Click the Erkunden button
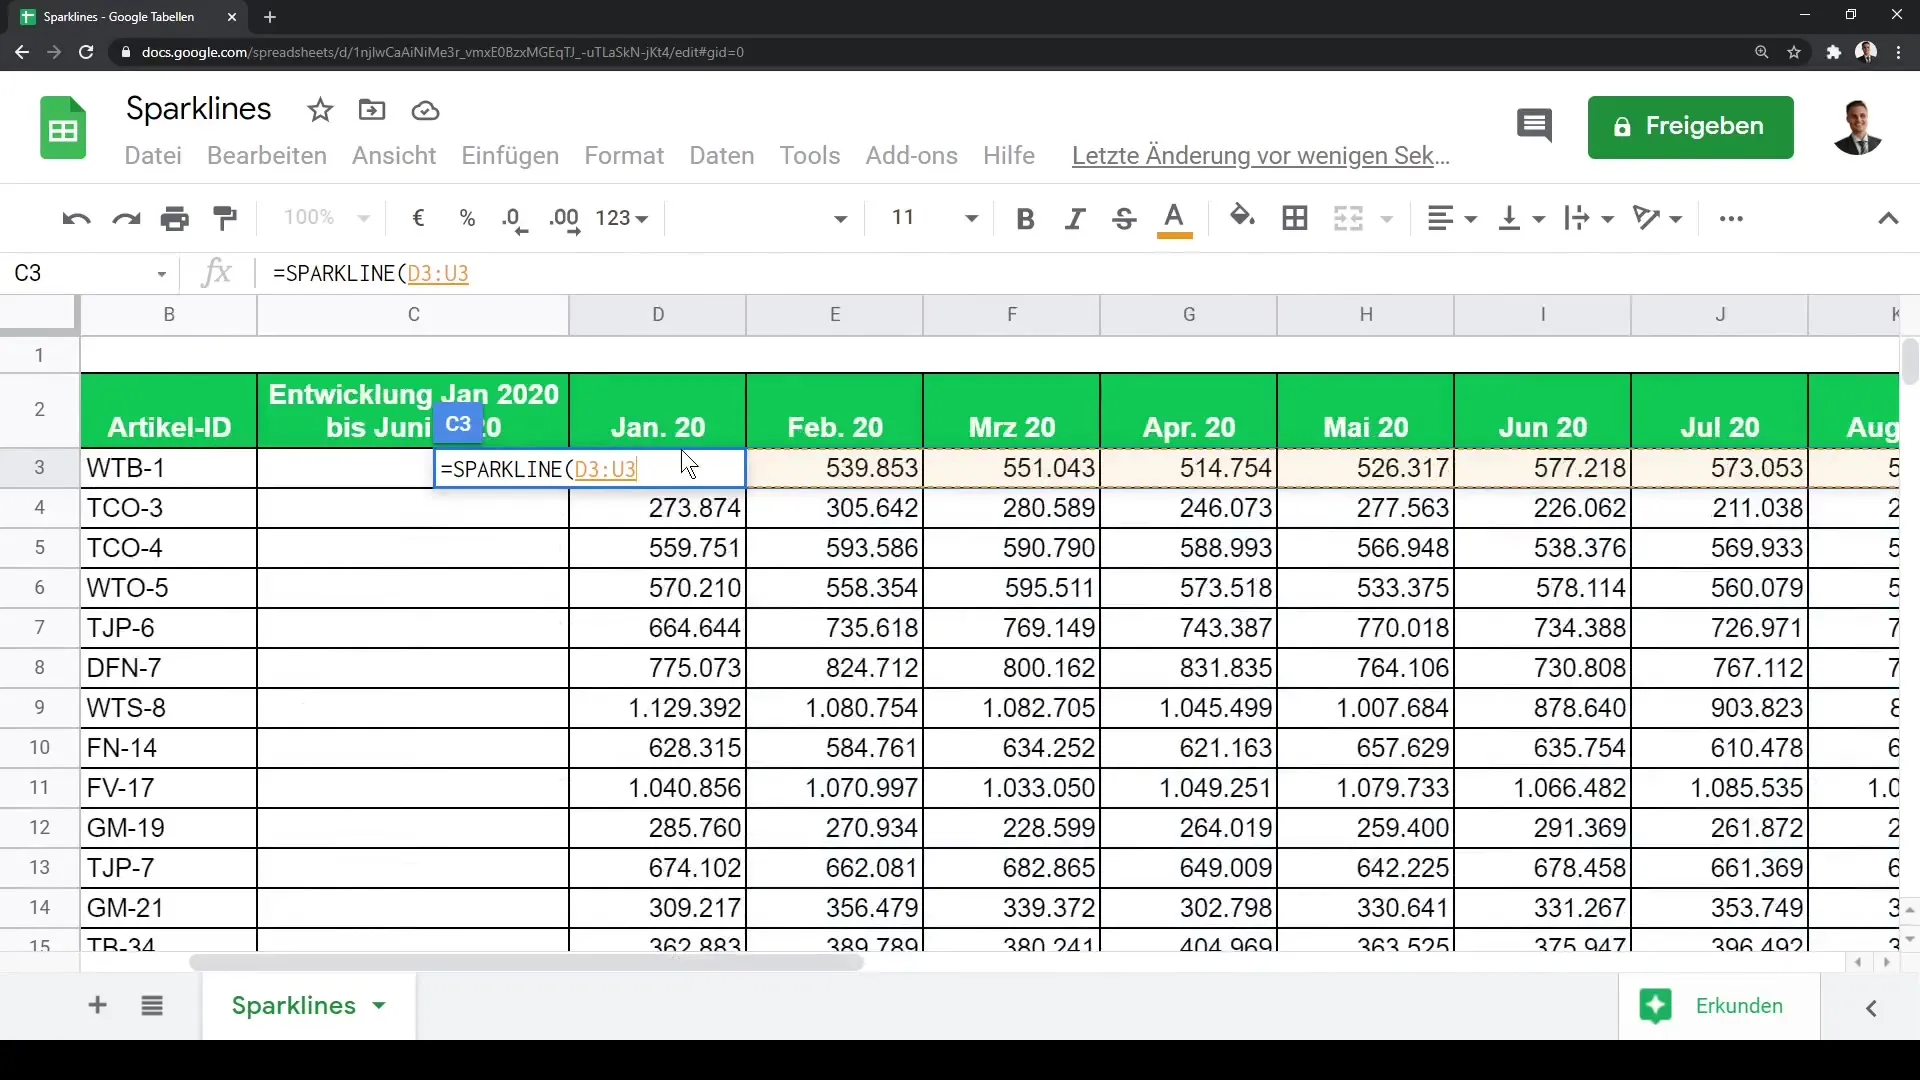 (1718, 1006)
